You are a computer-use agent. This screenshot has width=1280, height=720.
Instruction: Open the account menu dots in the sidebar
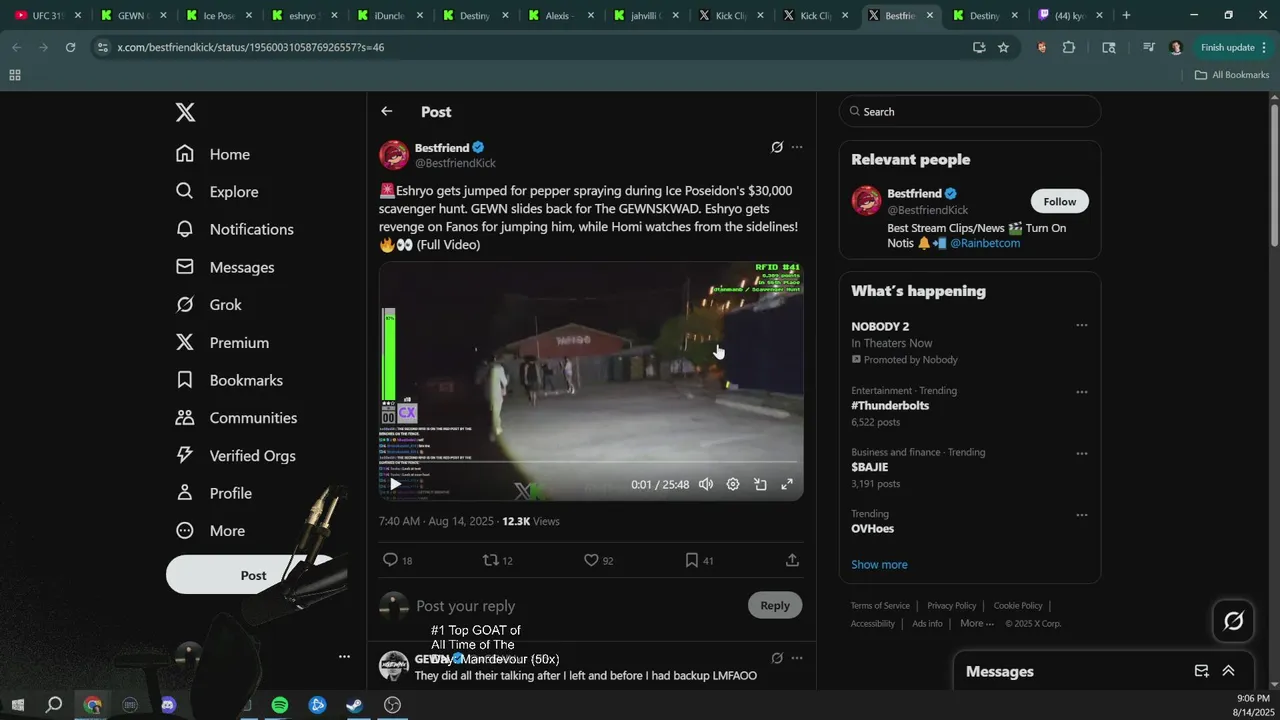pos(344,657)
